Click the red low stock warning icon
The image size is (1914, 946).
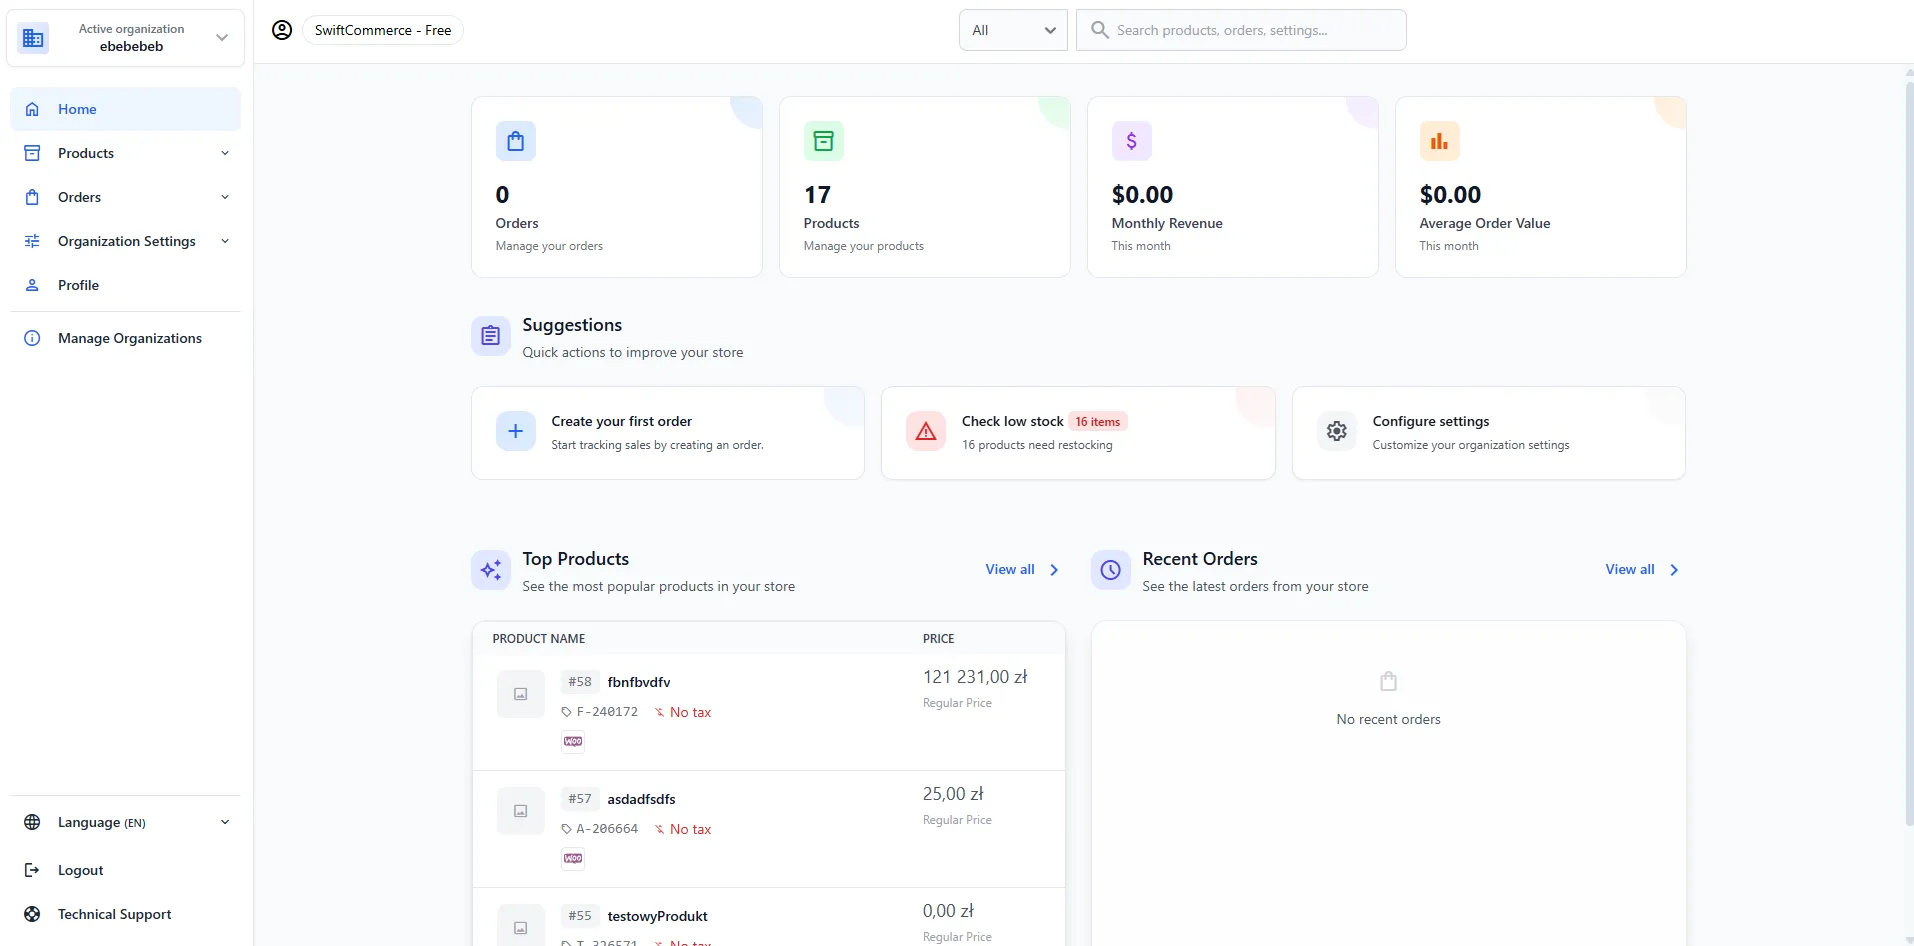[x=925, y=432]
